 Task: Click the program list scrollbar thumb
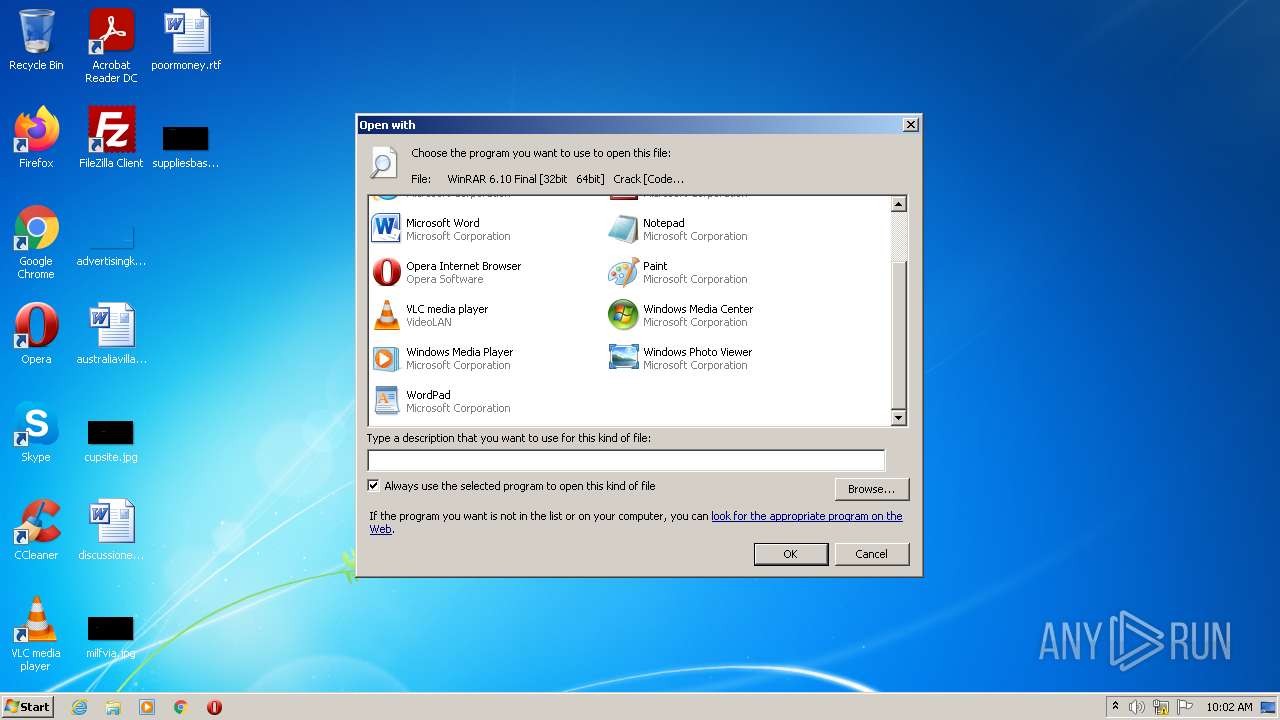point(898,334)
